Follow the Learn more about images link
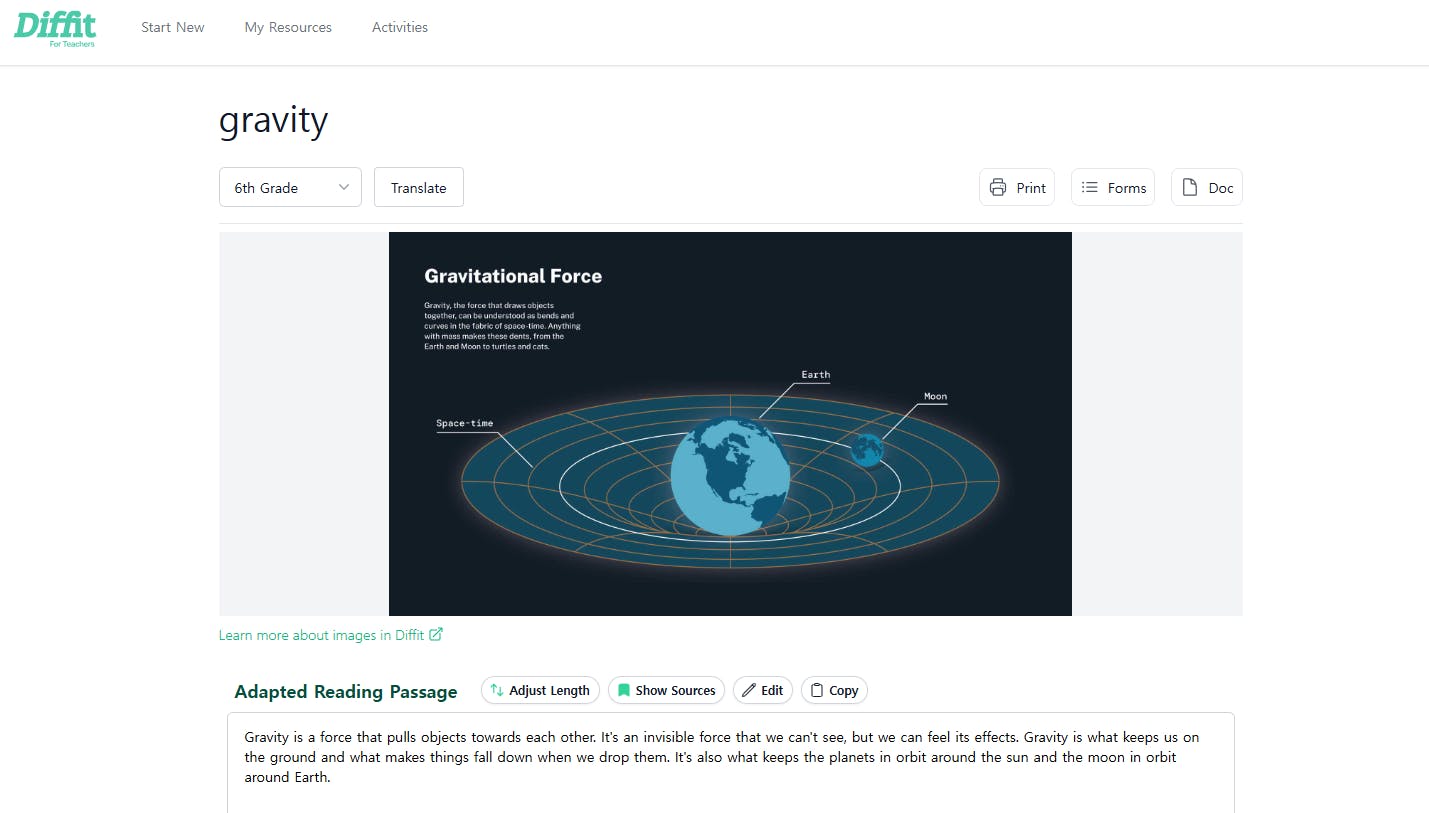Screen dimensions: 1429x813 coord(331,635)
